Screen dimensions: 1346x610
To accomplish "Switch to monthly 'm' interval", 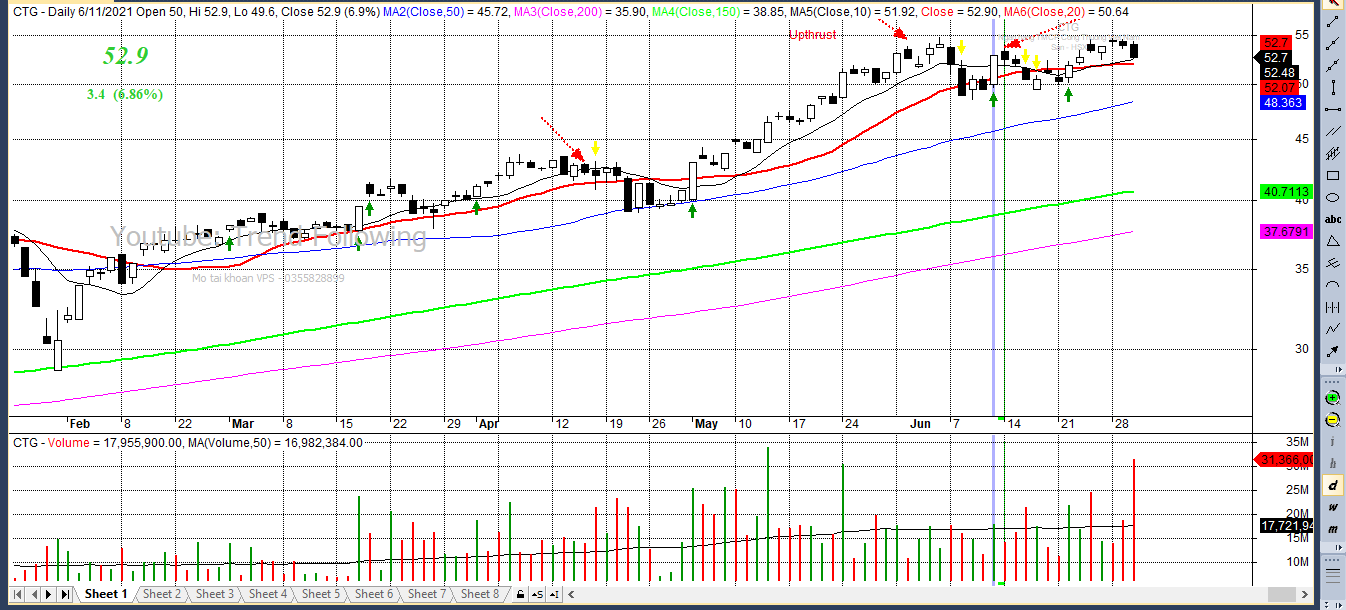I will tap(1333, 529).
